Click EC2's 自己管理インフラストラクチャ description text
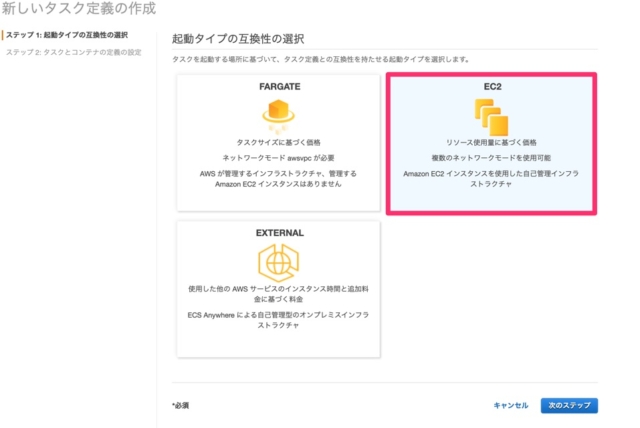The width and height of the screenshot is (640, 428). pos(491,179)
